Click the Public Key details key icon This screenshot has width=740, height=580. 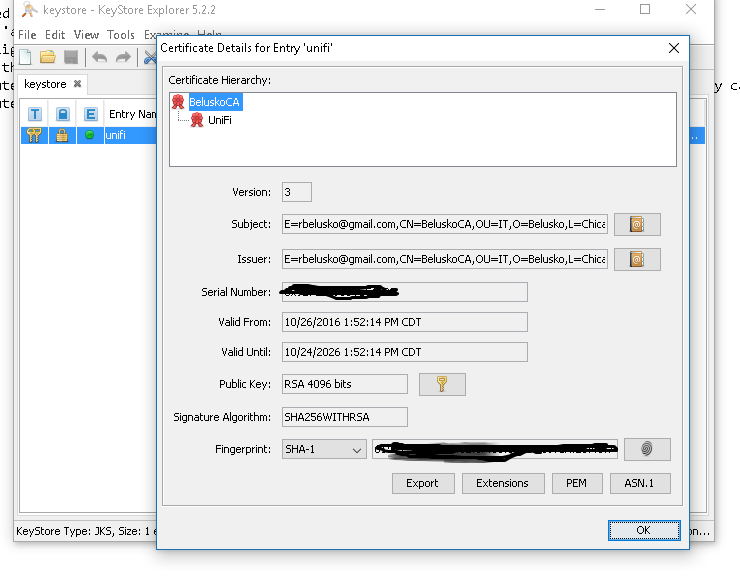pos(442,384)
